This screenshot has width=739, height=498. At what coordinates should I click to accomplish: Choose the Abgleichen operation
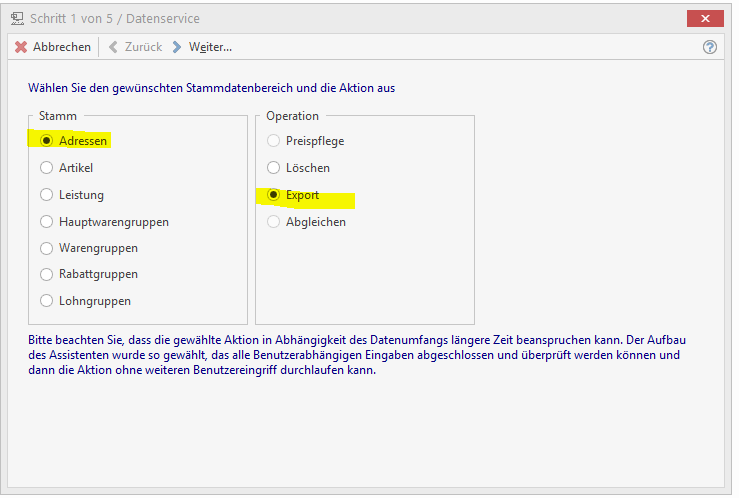coord(273,222)
